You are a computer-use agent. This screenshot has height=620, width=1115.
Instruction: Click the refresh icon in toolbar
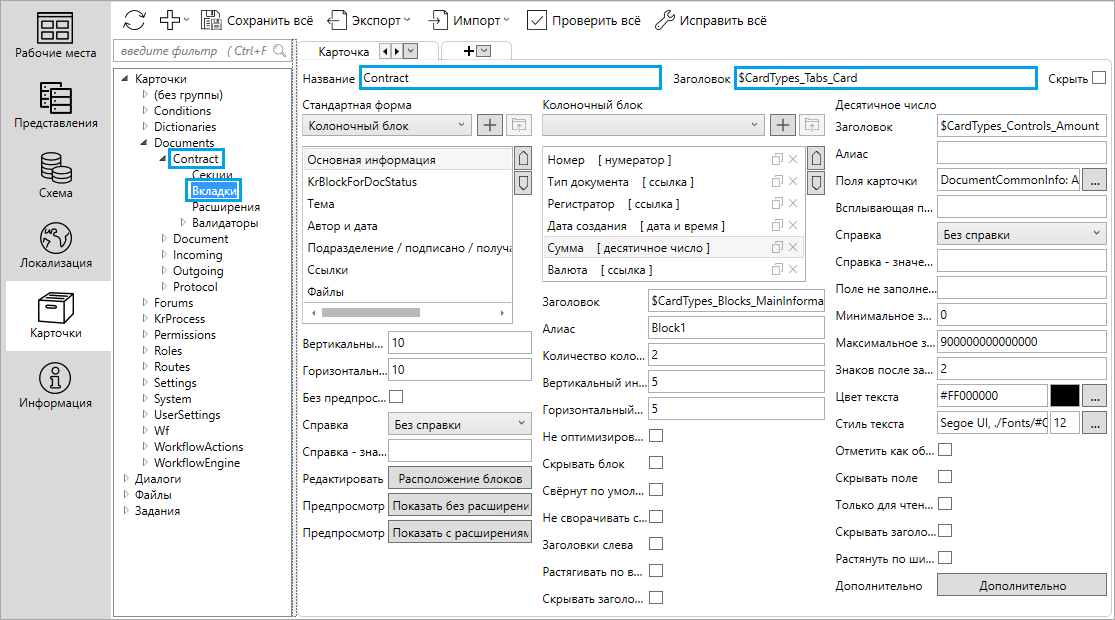[134, 20]
